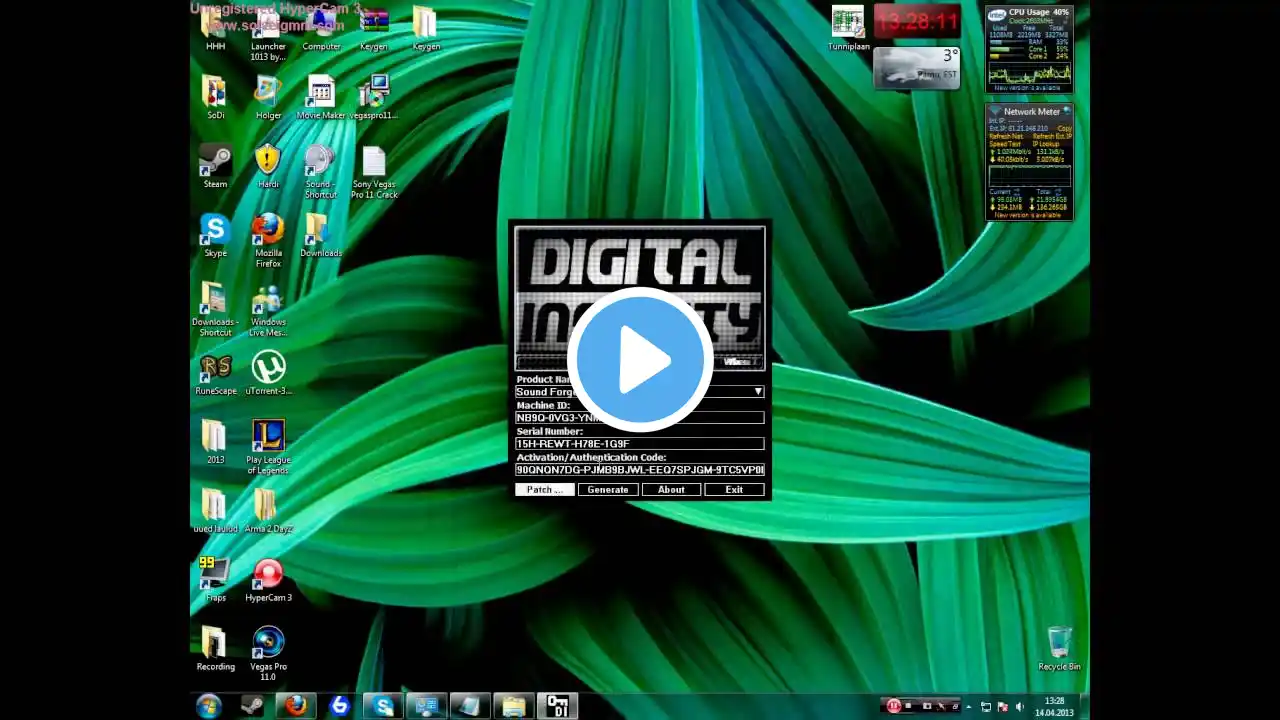Open the Mozilla Firefox desktop icon
1280x720 pixels.
click(x=268, y=230)
